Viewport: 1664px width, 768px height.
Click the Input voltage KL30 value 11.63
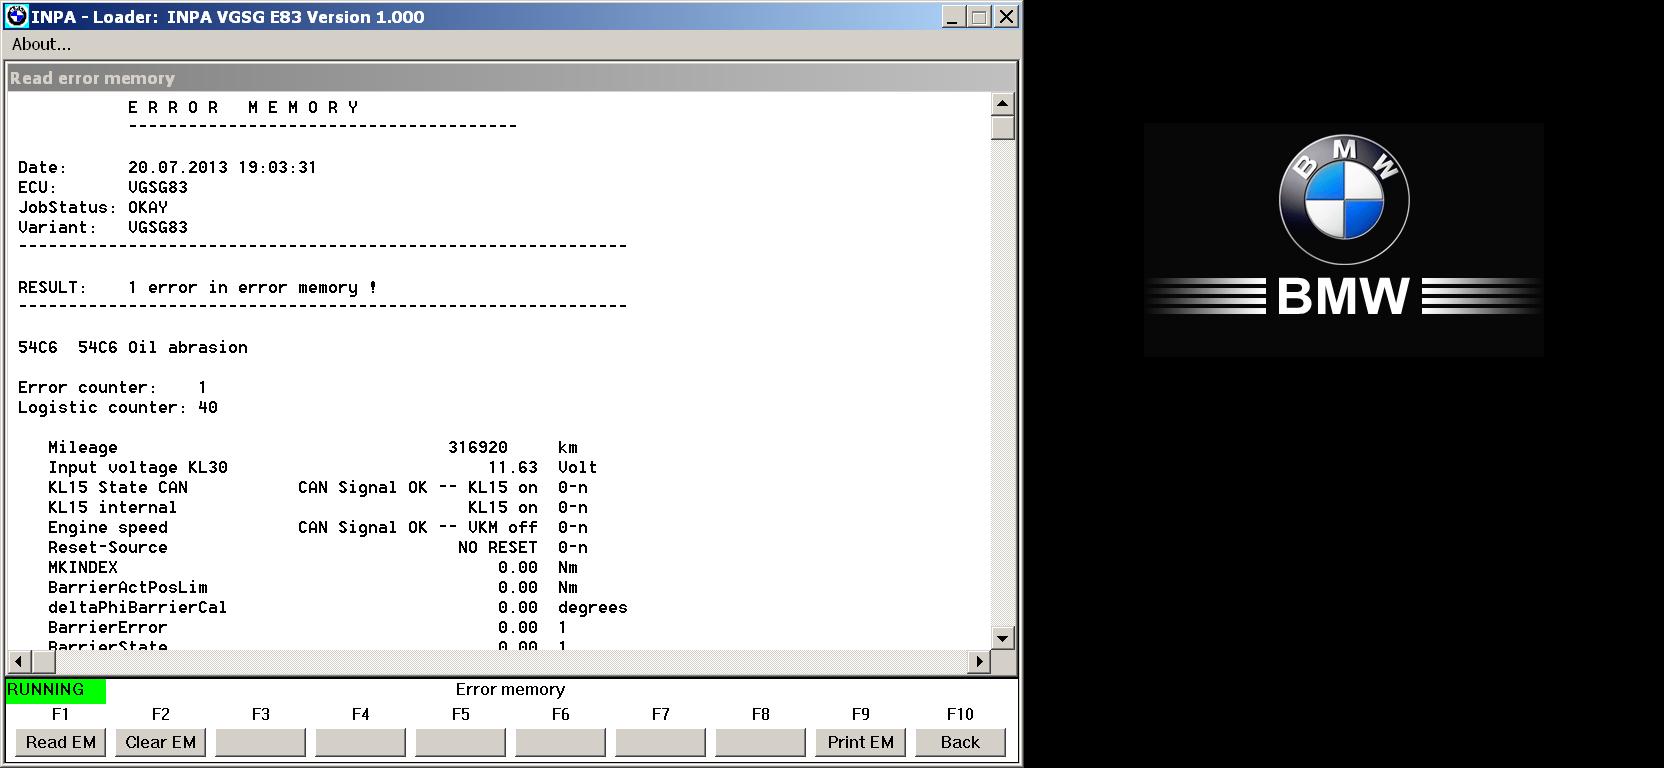coord(513,467)
